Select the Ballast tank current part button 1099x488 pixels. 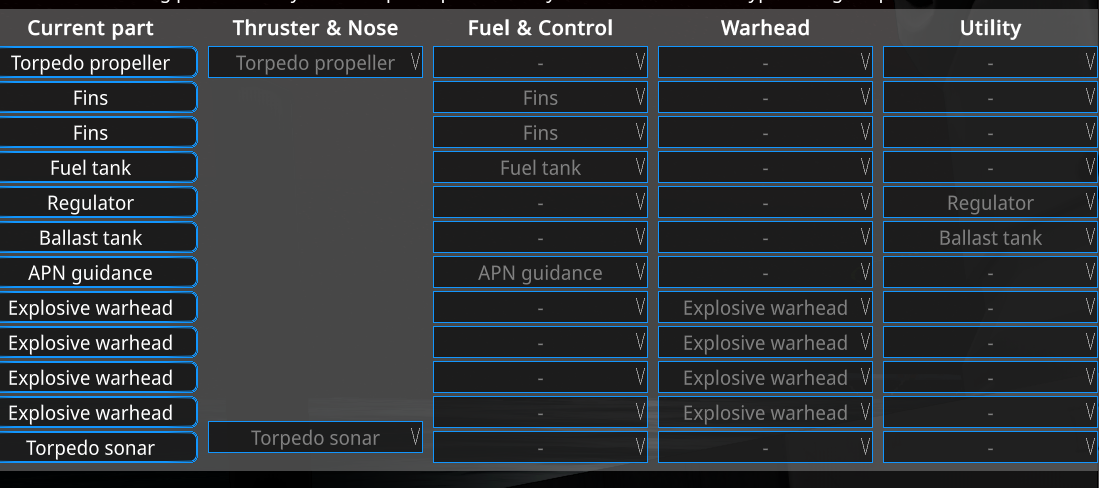pyautogui.click(x=98, y=238)
